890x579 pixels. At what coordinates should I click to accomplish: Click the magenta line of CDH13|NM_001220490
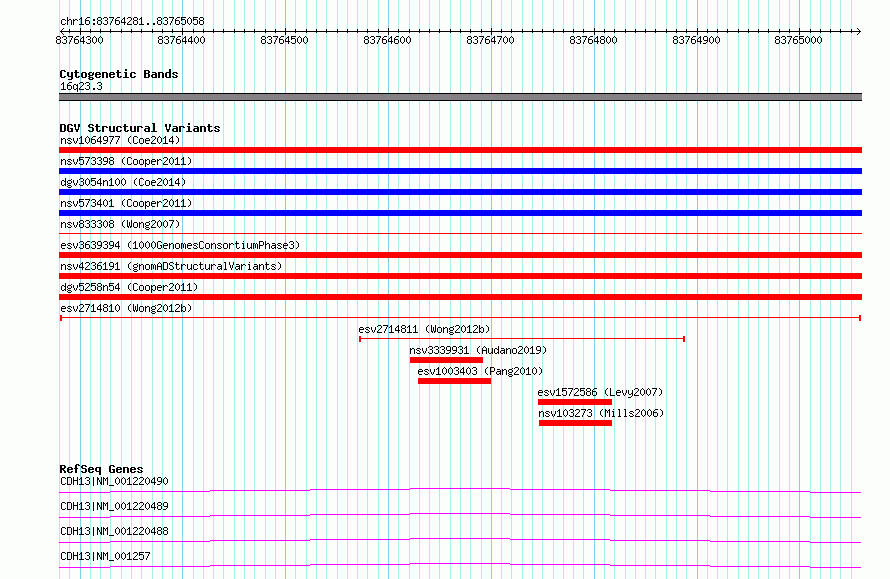pyautogui.click(x=460, y=490)
